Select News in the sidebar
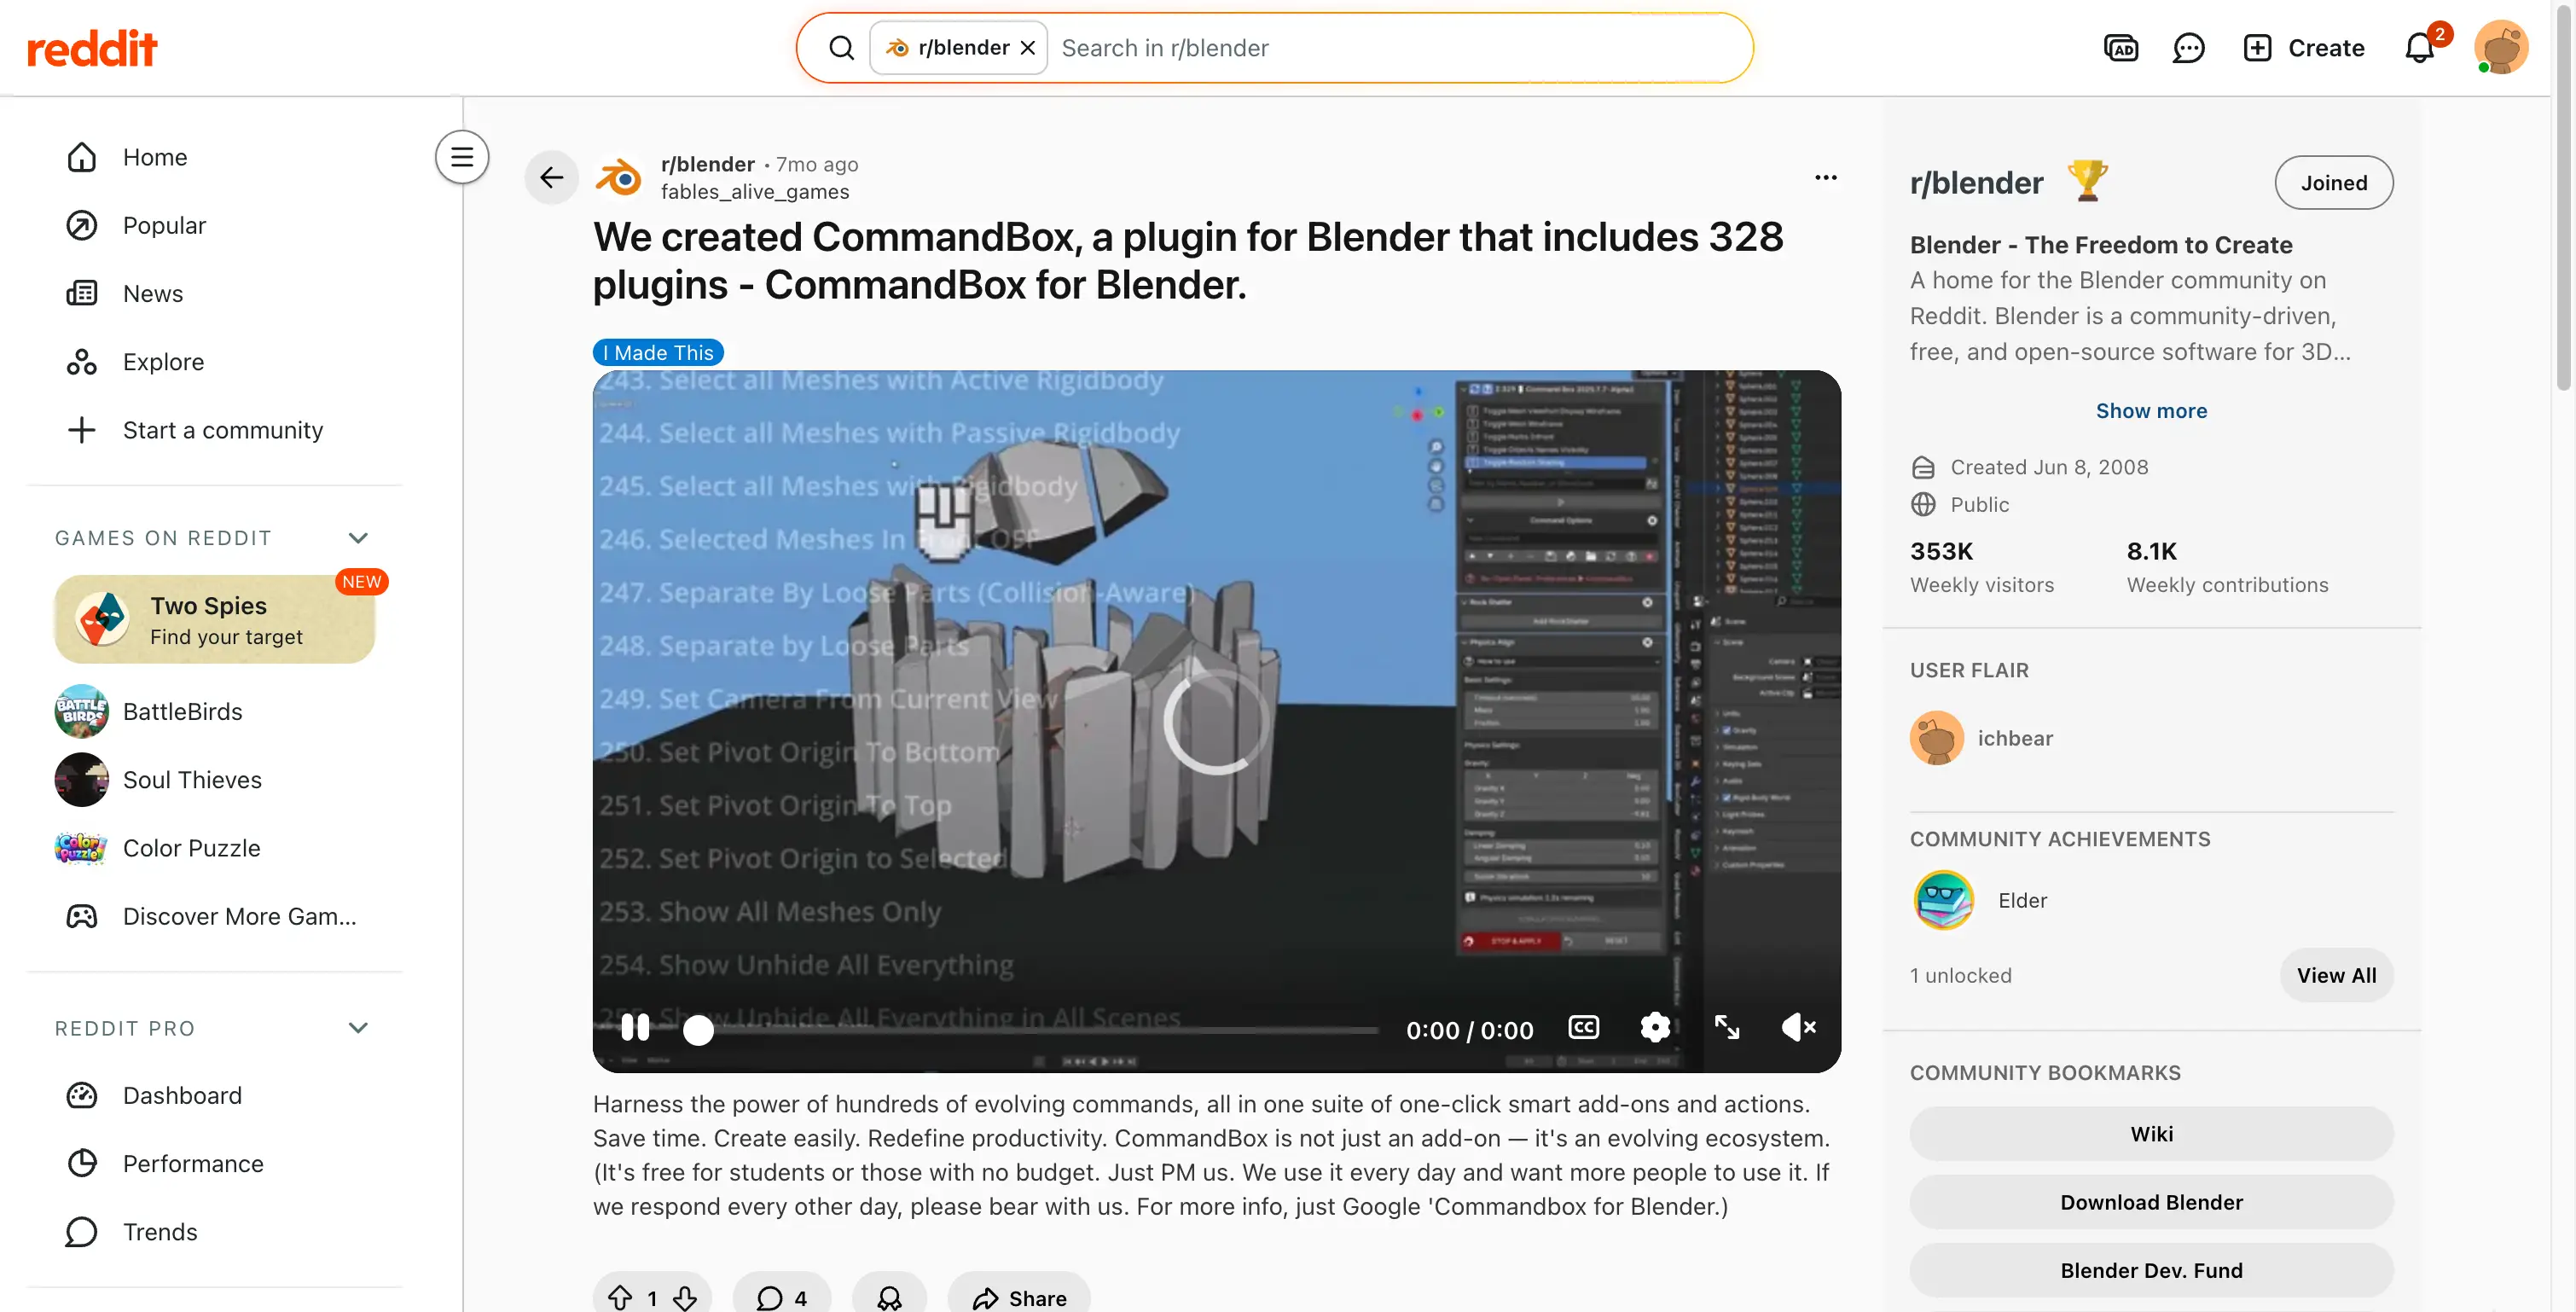Screen dimensions: 2576x1312 coord(153,293)
